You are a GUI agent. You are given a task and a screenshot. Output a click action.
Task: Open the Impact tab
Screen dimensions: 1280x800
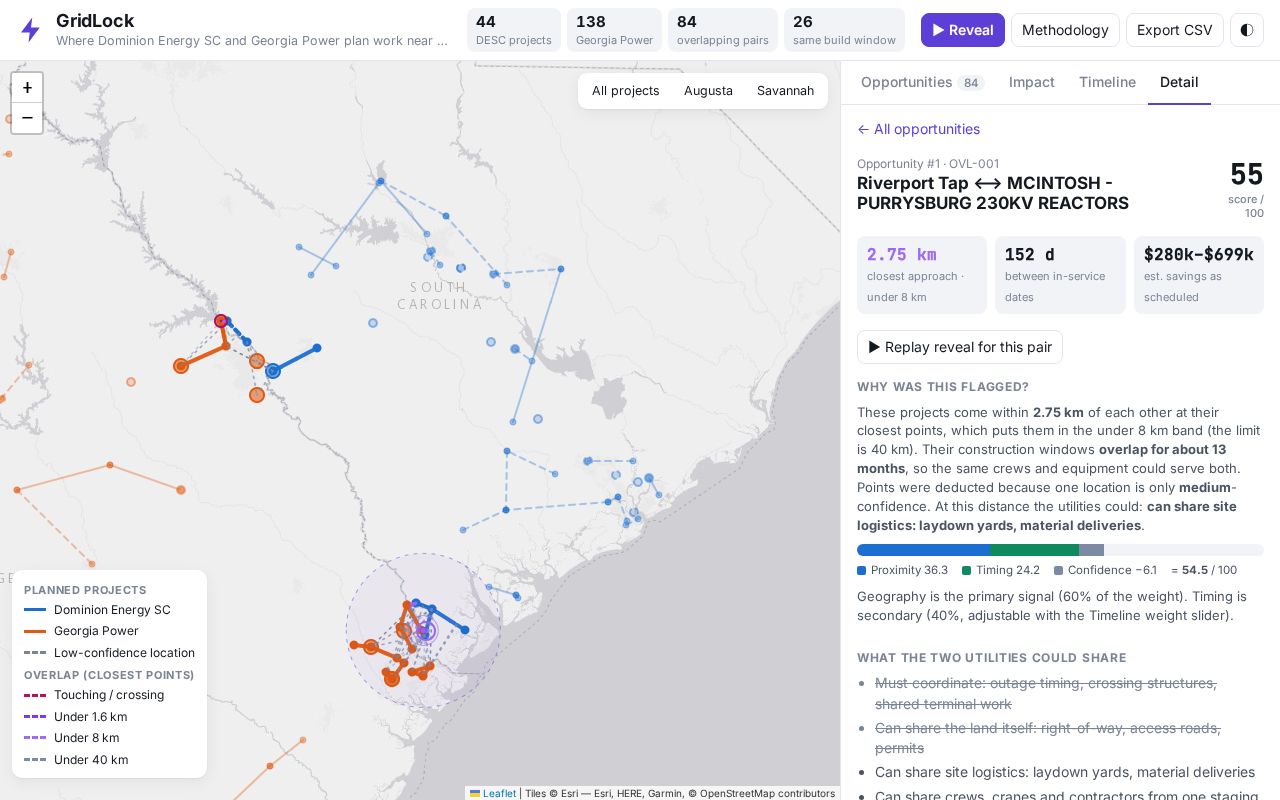(1032, 82)
